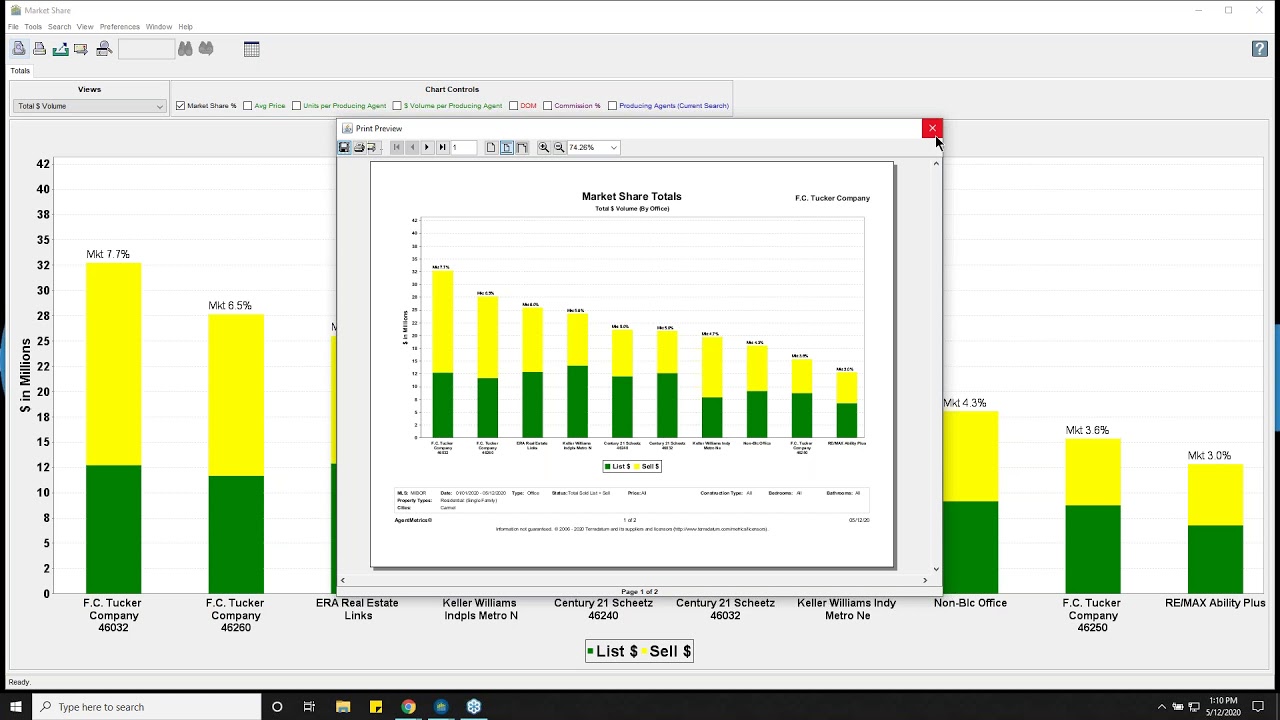Go to next page in Print Preview
Screen dimensions: 1280x720
click(x=427, y=148)
